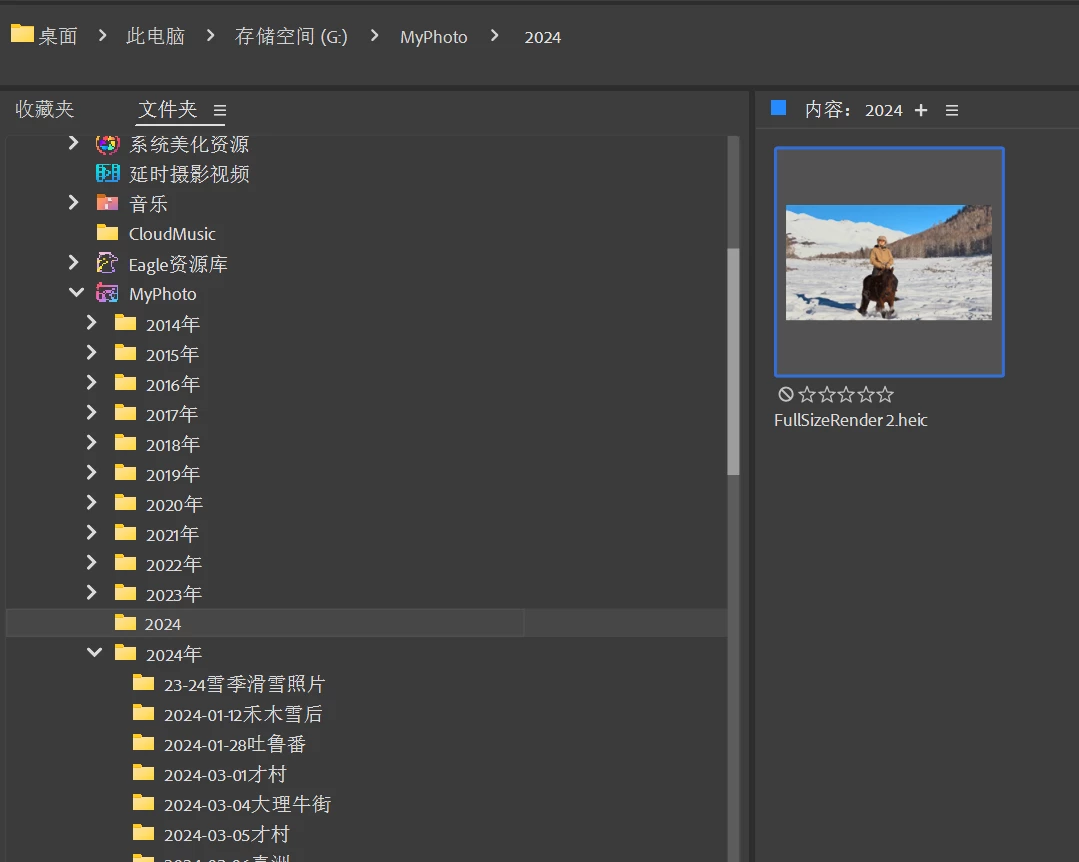The image size is (1079, 862).
Task: Open chevron after 存储空间 (G:) in path bar
Action: point(374,35)
